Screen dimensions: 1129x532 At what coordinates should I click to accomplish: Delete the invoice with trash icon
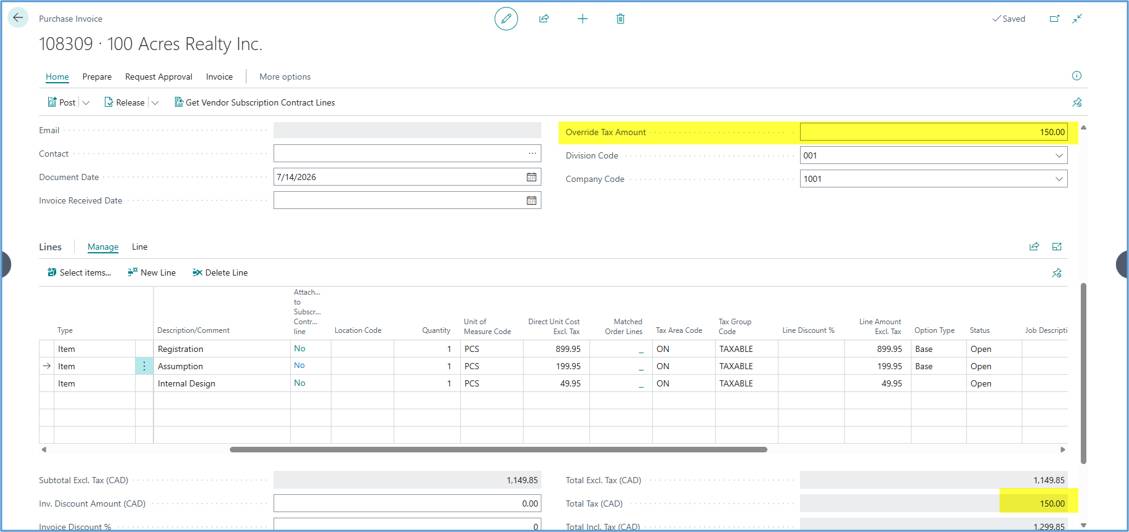pos(620,19)
